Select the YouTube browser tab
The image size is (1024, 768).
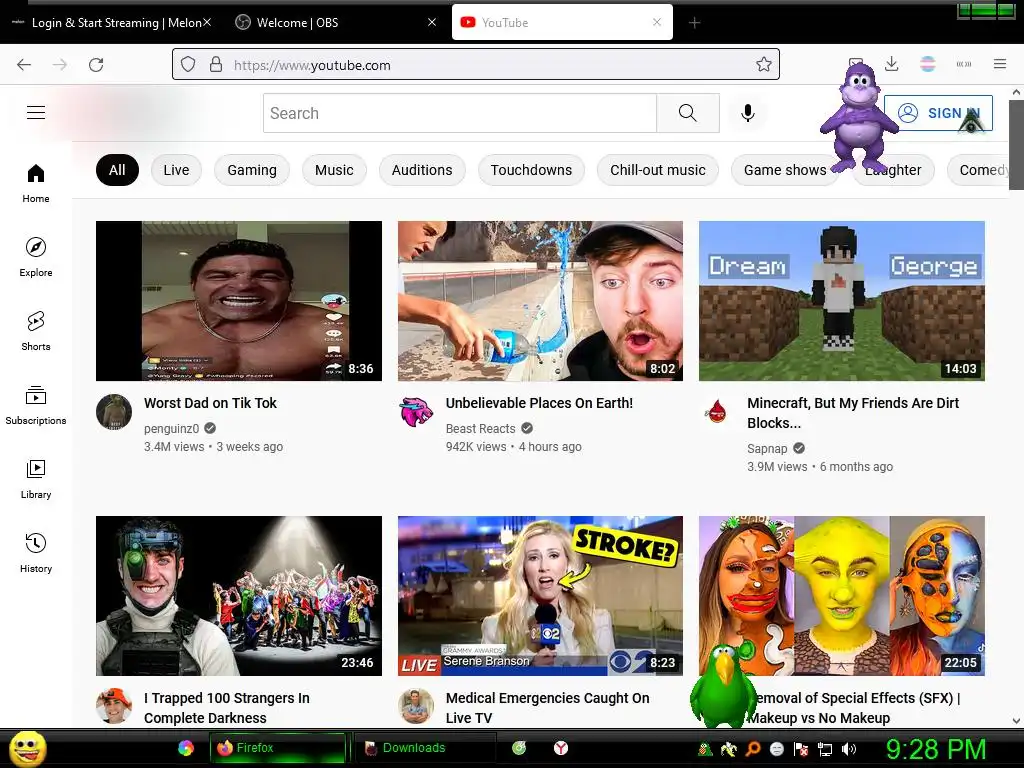pos(562,23)
